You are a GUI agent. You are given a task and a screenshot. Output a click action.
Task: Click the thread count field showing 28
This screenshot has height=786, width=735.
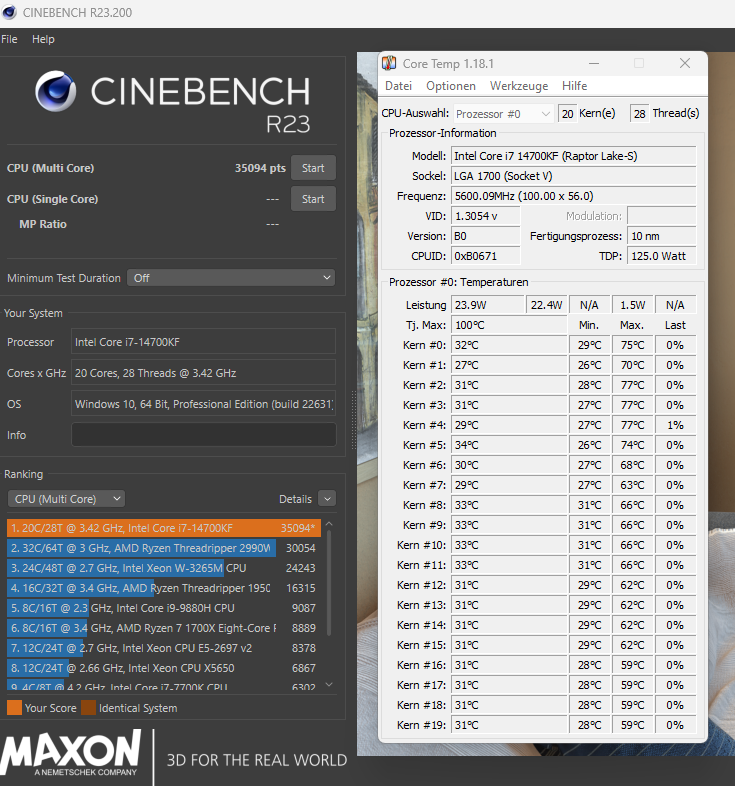click(x=639, y=114)
